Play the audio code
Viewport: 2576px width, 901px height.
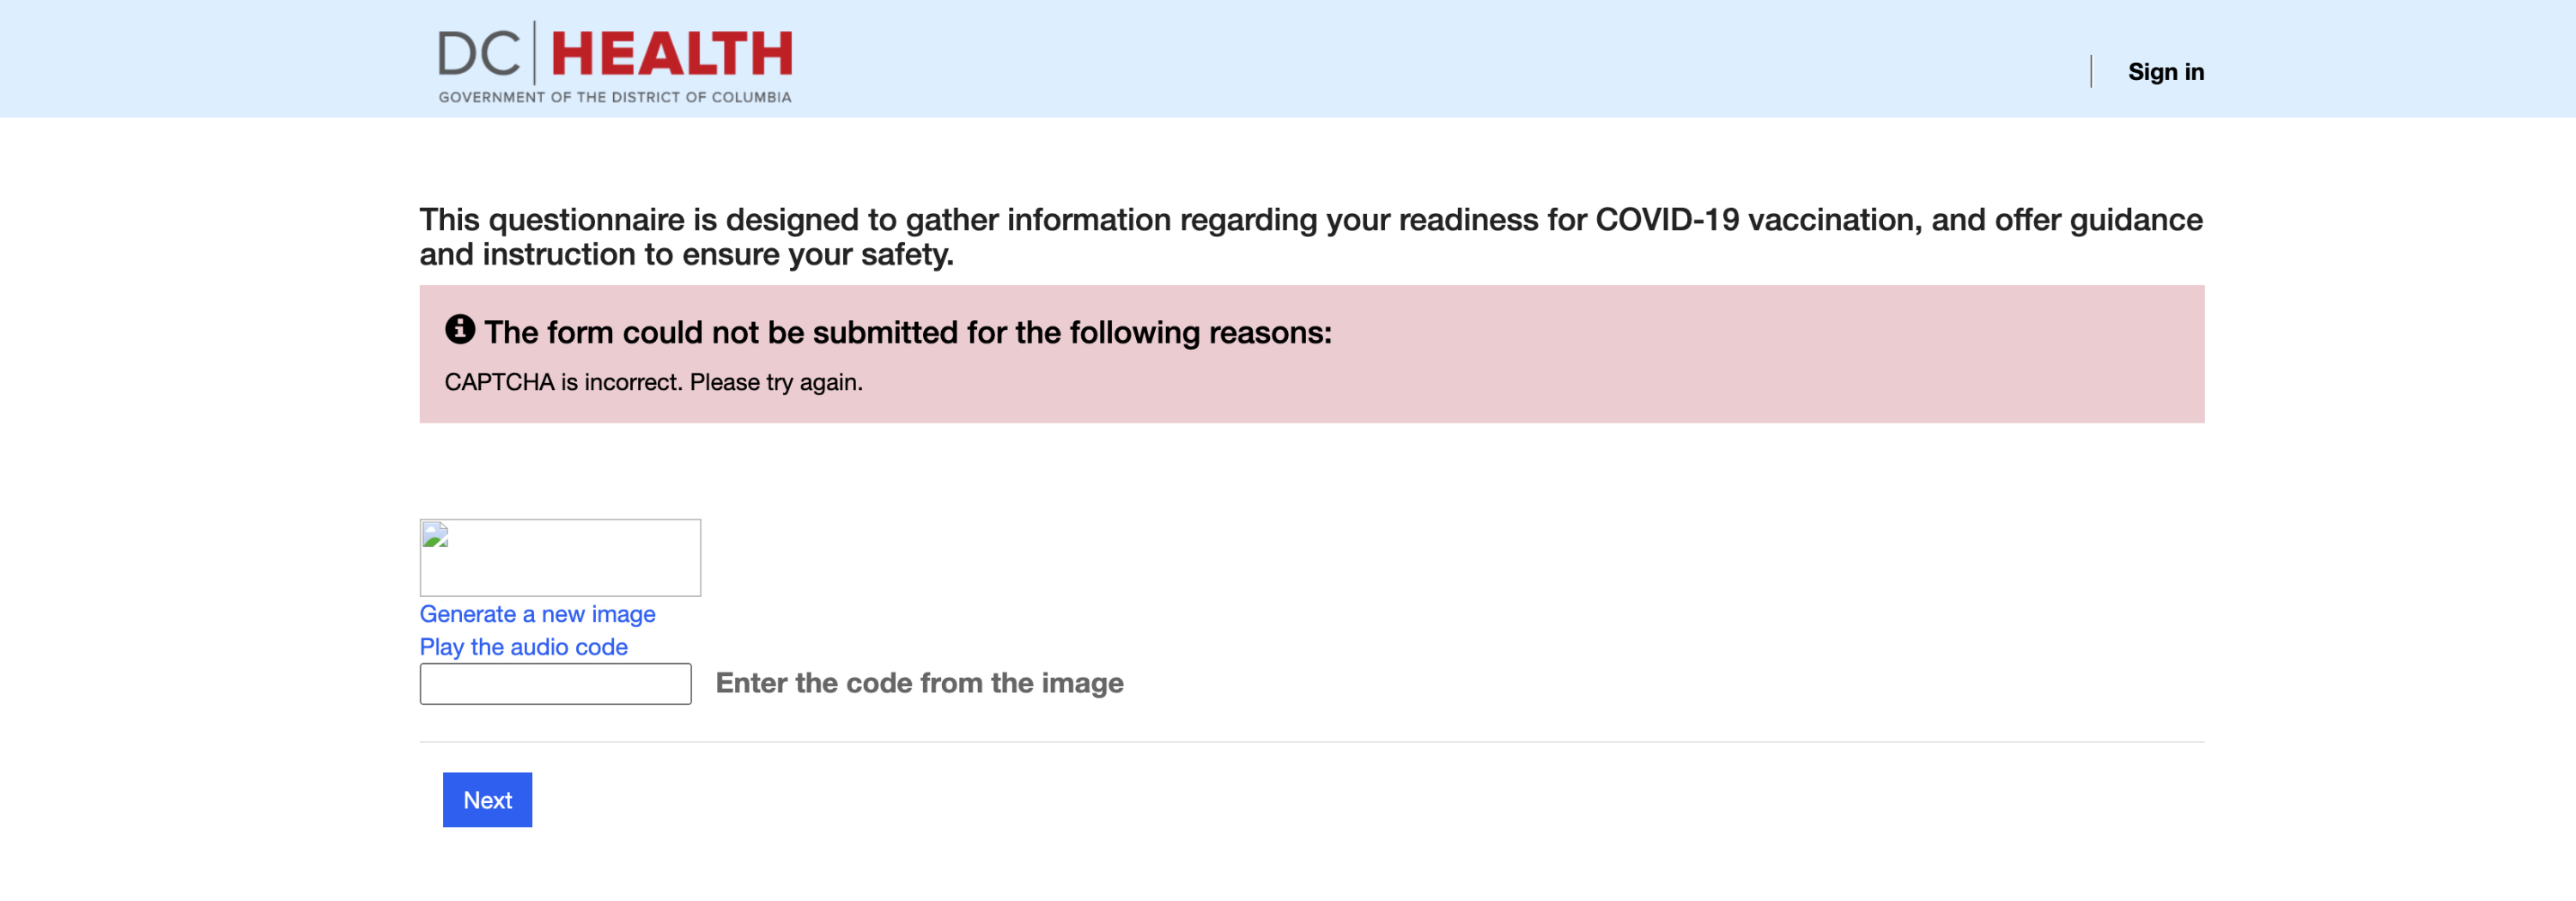pos(523,647)
